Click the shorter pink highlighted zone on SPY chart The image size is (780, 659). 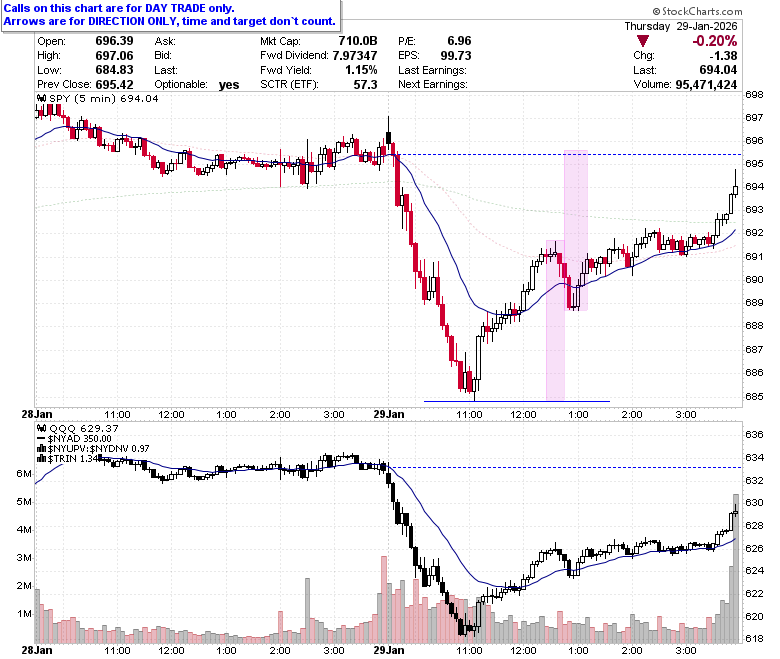(555, 320)
